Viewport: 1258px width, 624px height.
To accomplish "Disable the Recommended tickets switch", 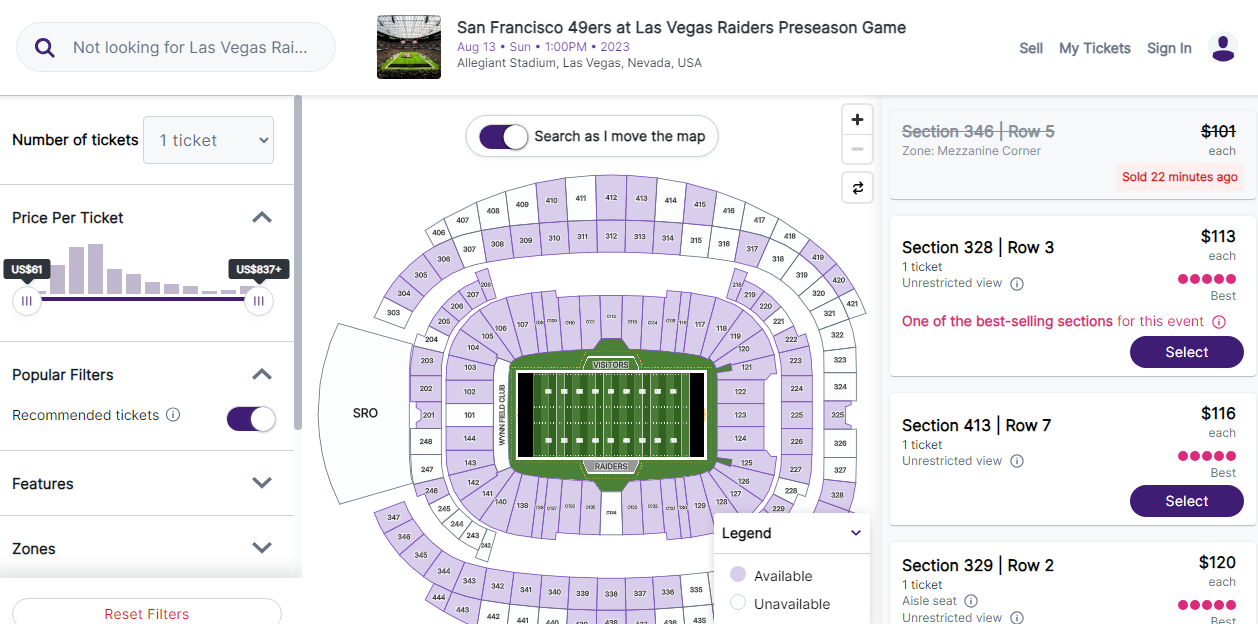I will [x=251, y=419].
